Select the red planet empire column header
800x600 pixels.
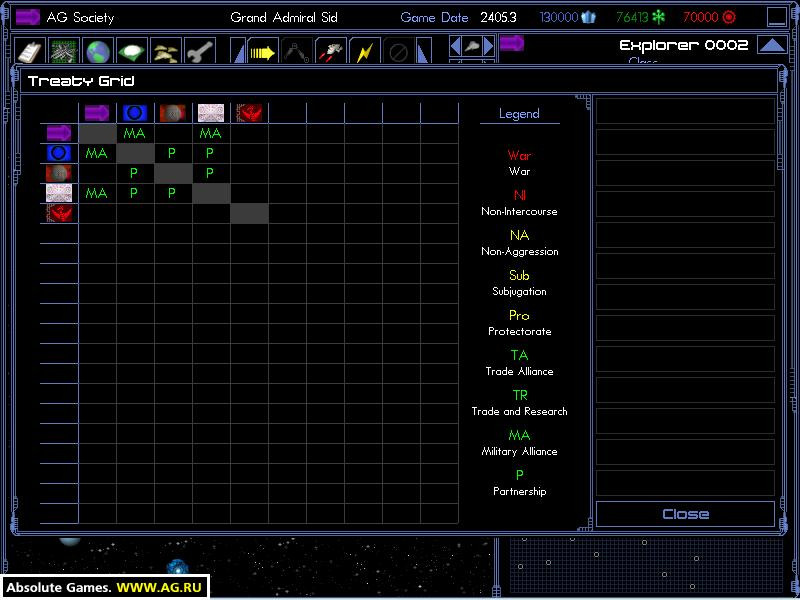click(x=172, y=113)
